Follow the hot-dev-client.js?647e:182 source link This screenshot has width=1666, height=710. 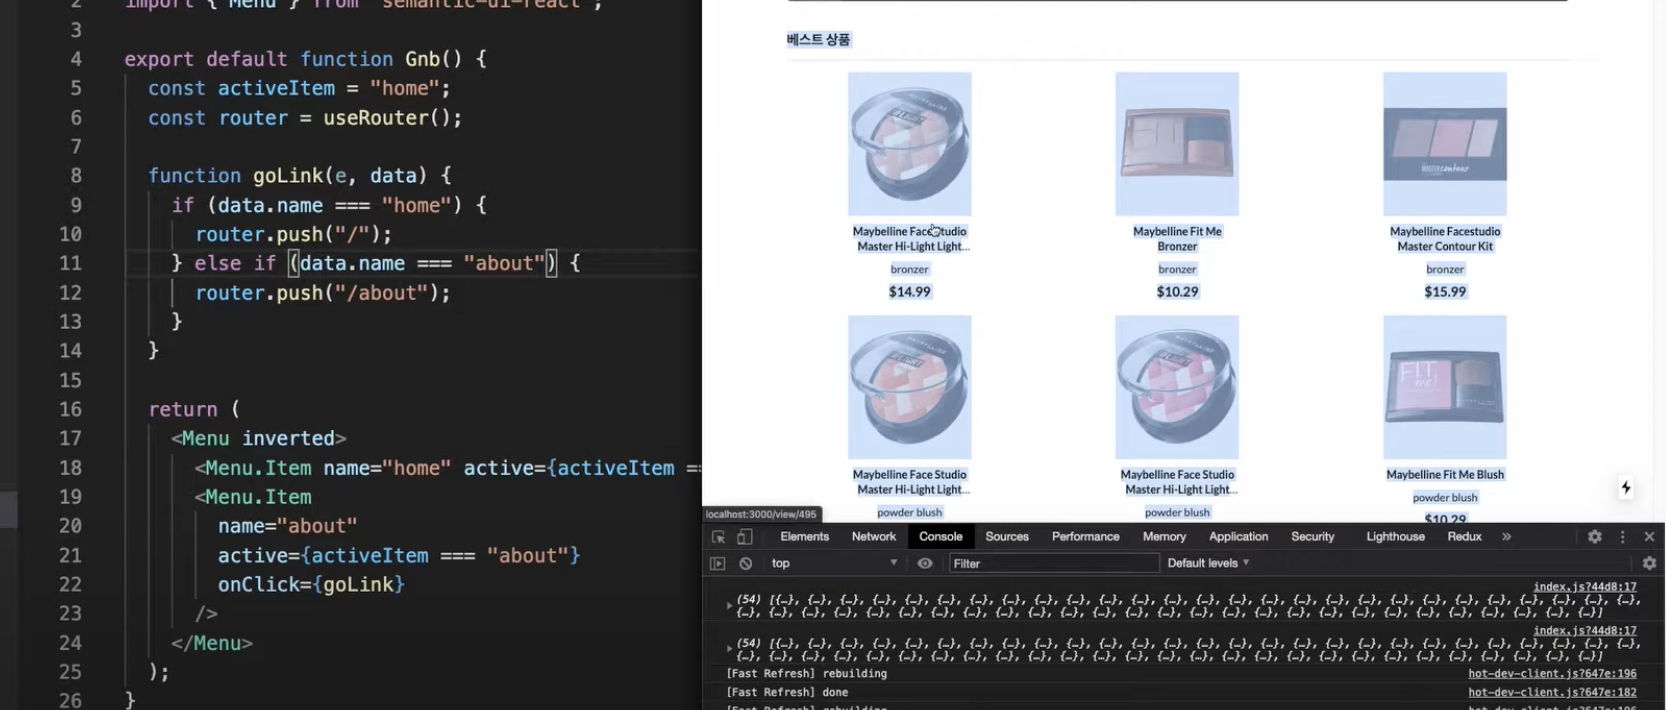1553,692
